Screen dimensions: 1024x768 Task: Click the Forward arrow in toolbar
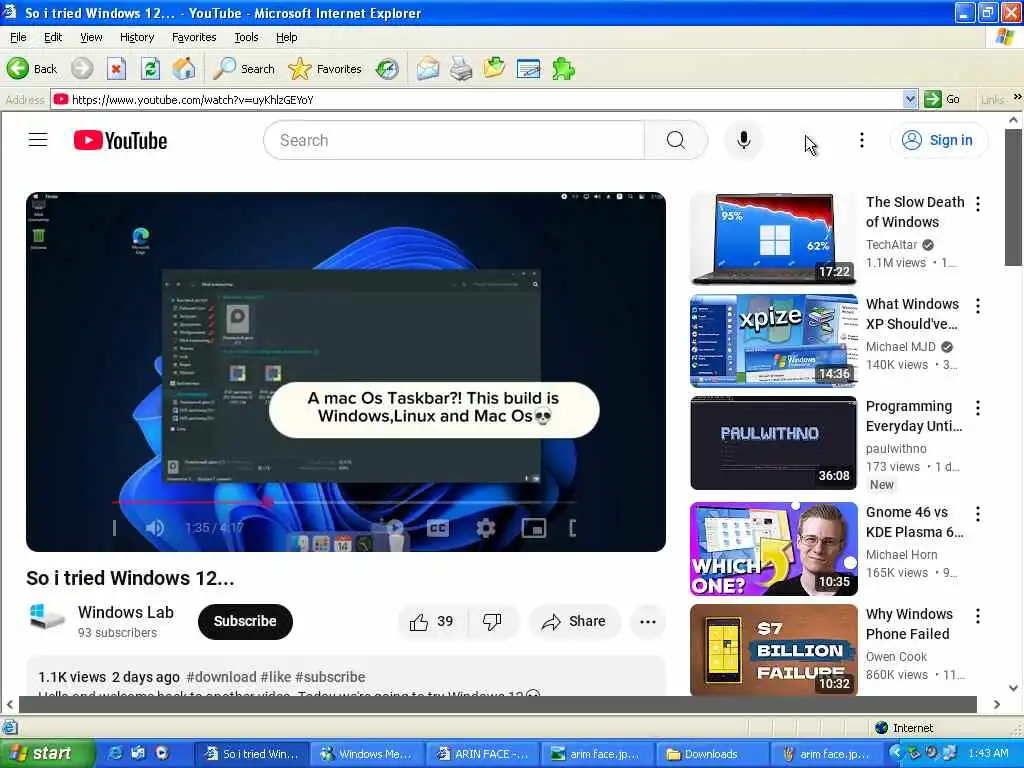[x=82, y=69]
